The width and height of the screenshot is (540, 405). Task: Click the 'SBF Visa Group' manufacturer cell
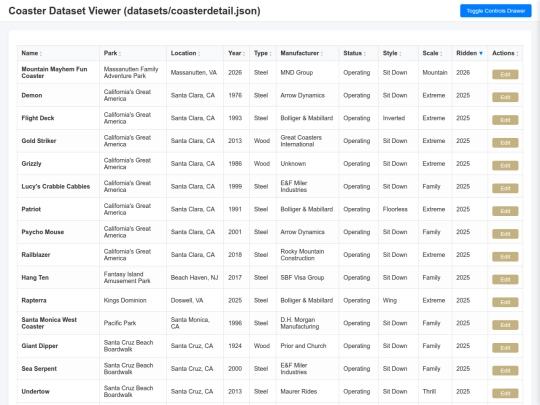click(308, 277)
